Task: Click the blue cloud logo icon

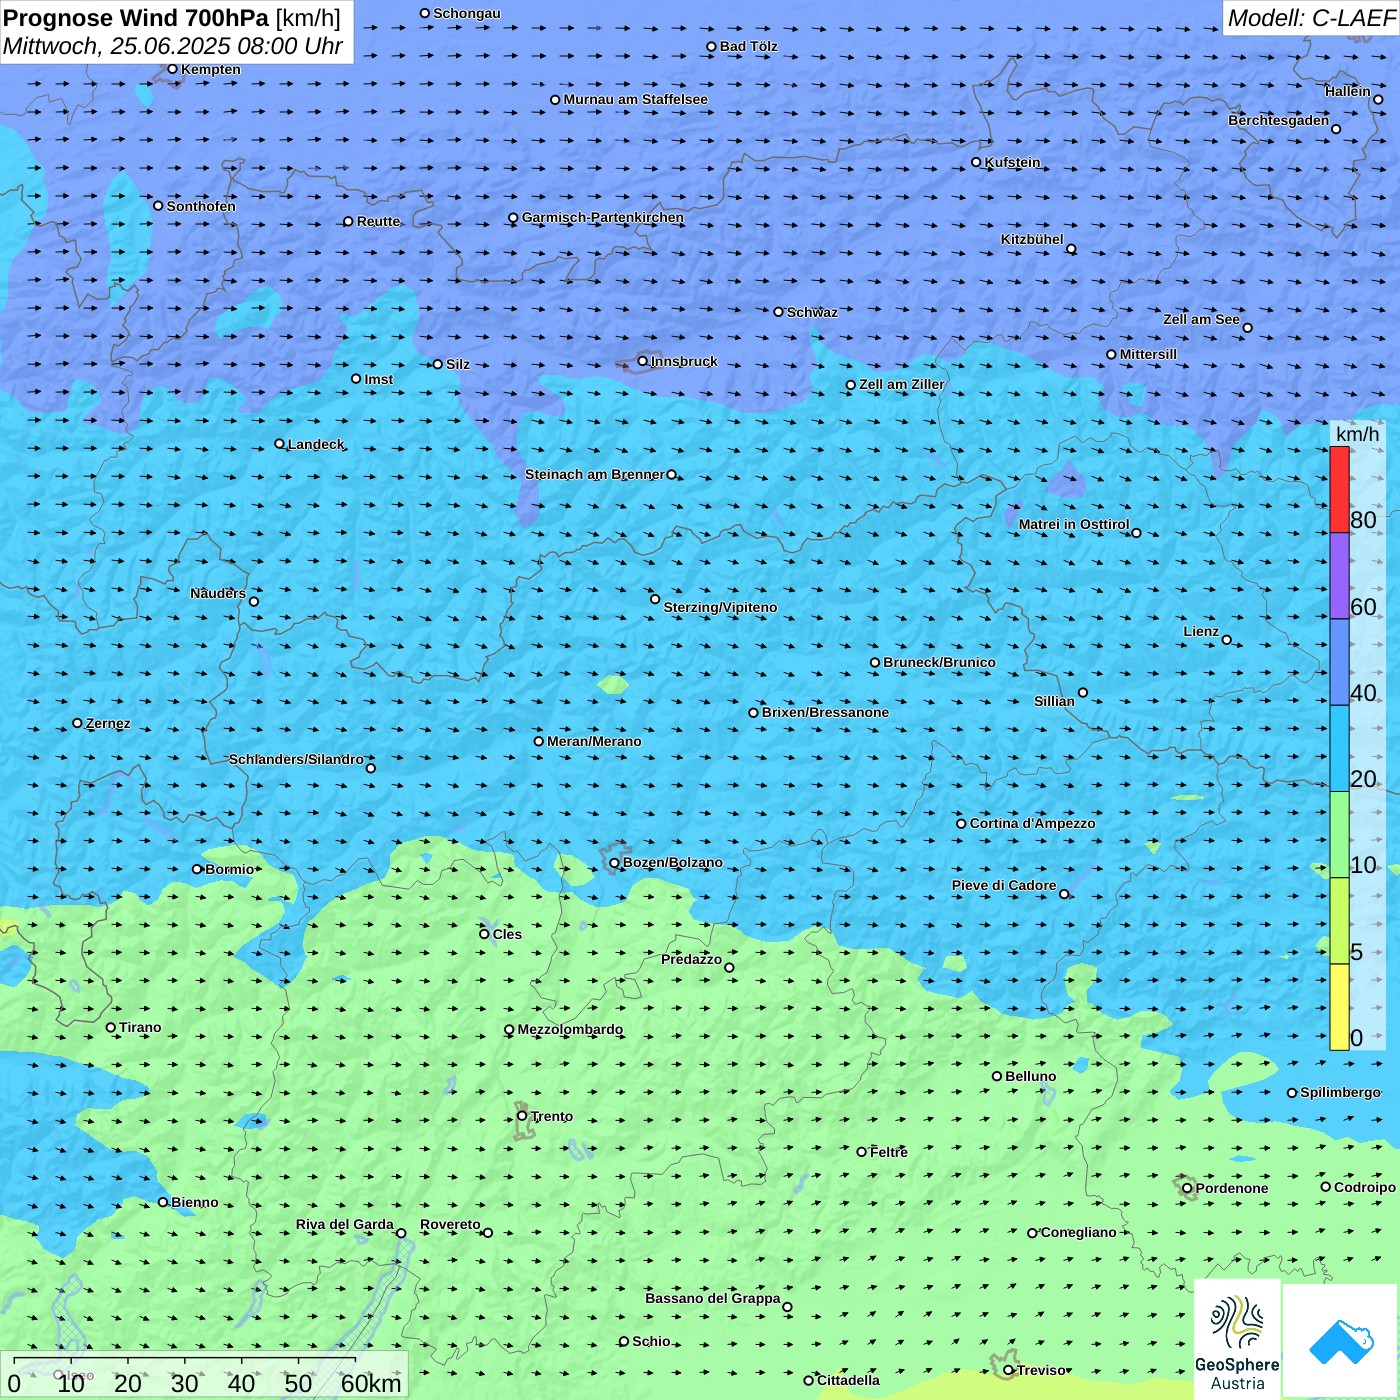Action: click(x=1341, y=1341)
